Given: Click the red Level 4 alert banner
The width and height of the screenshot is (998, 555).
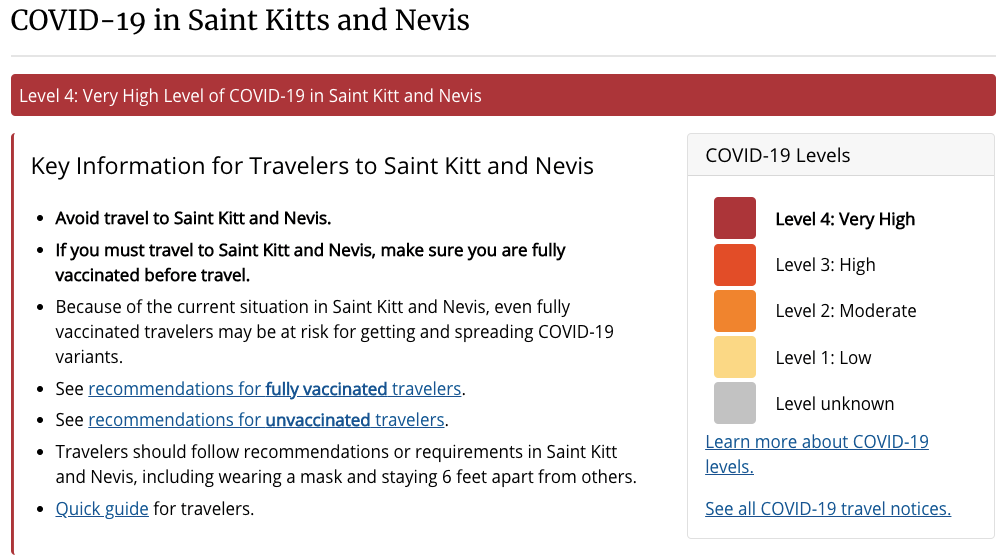Looking at the screenshot, I should point(503,96).
